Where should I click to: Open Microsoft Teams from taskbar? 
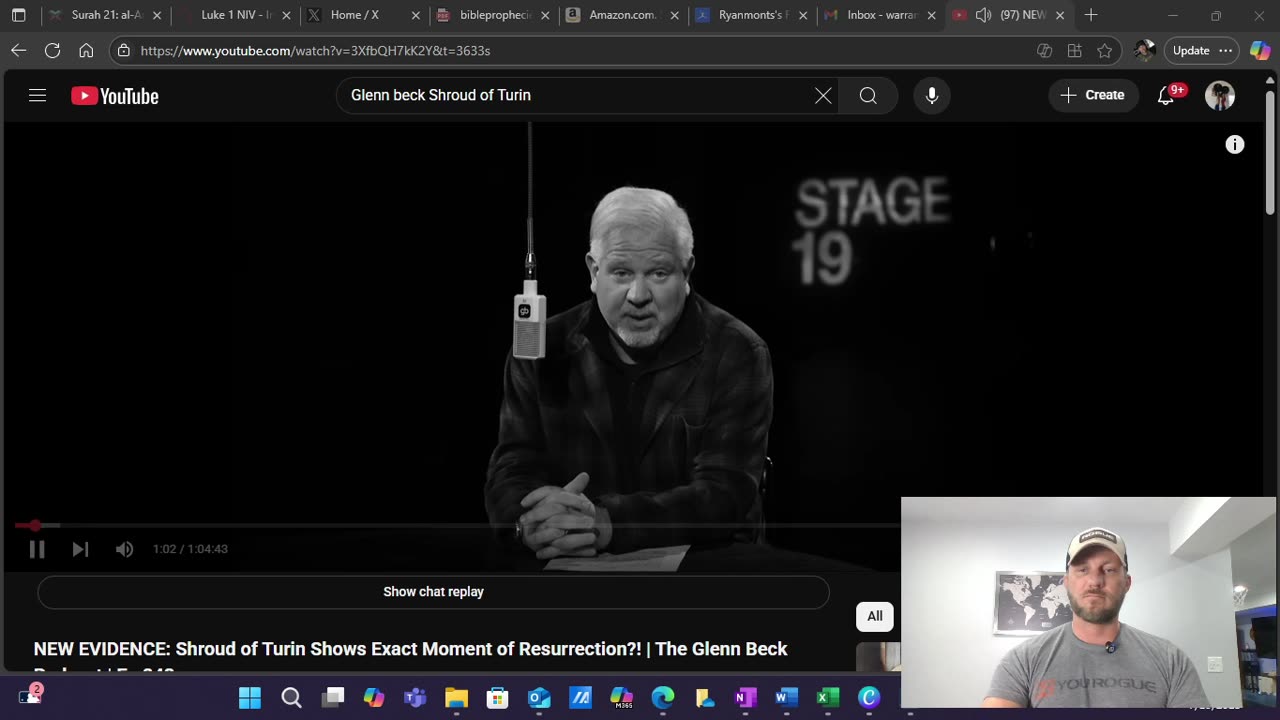(x=415, y=698)
